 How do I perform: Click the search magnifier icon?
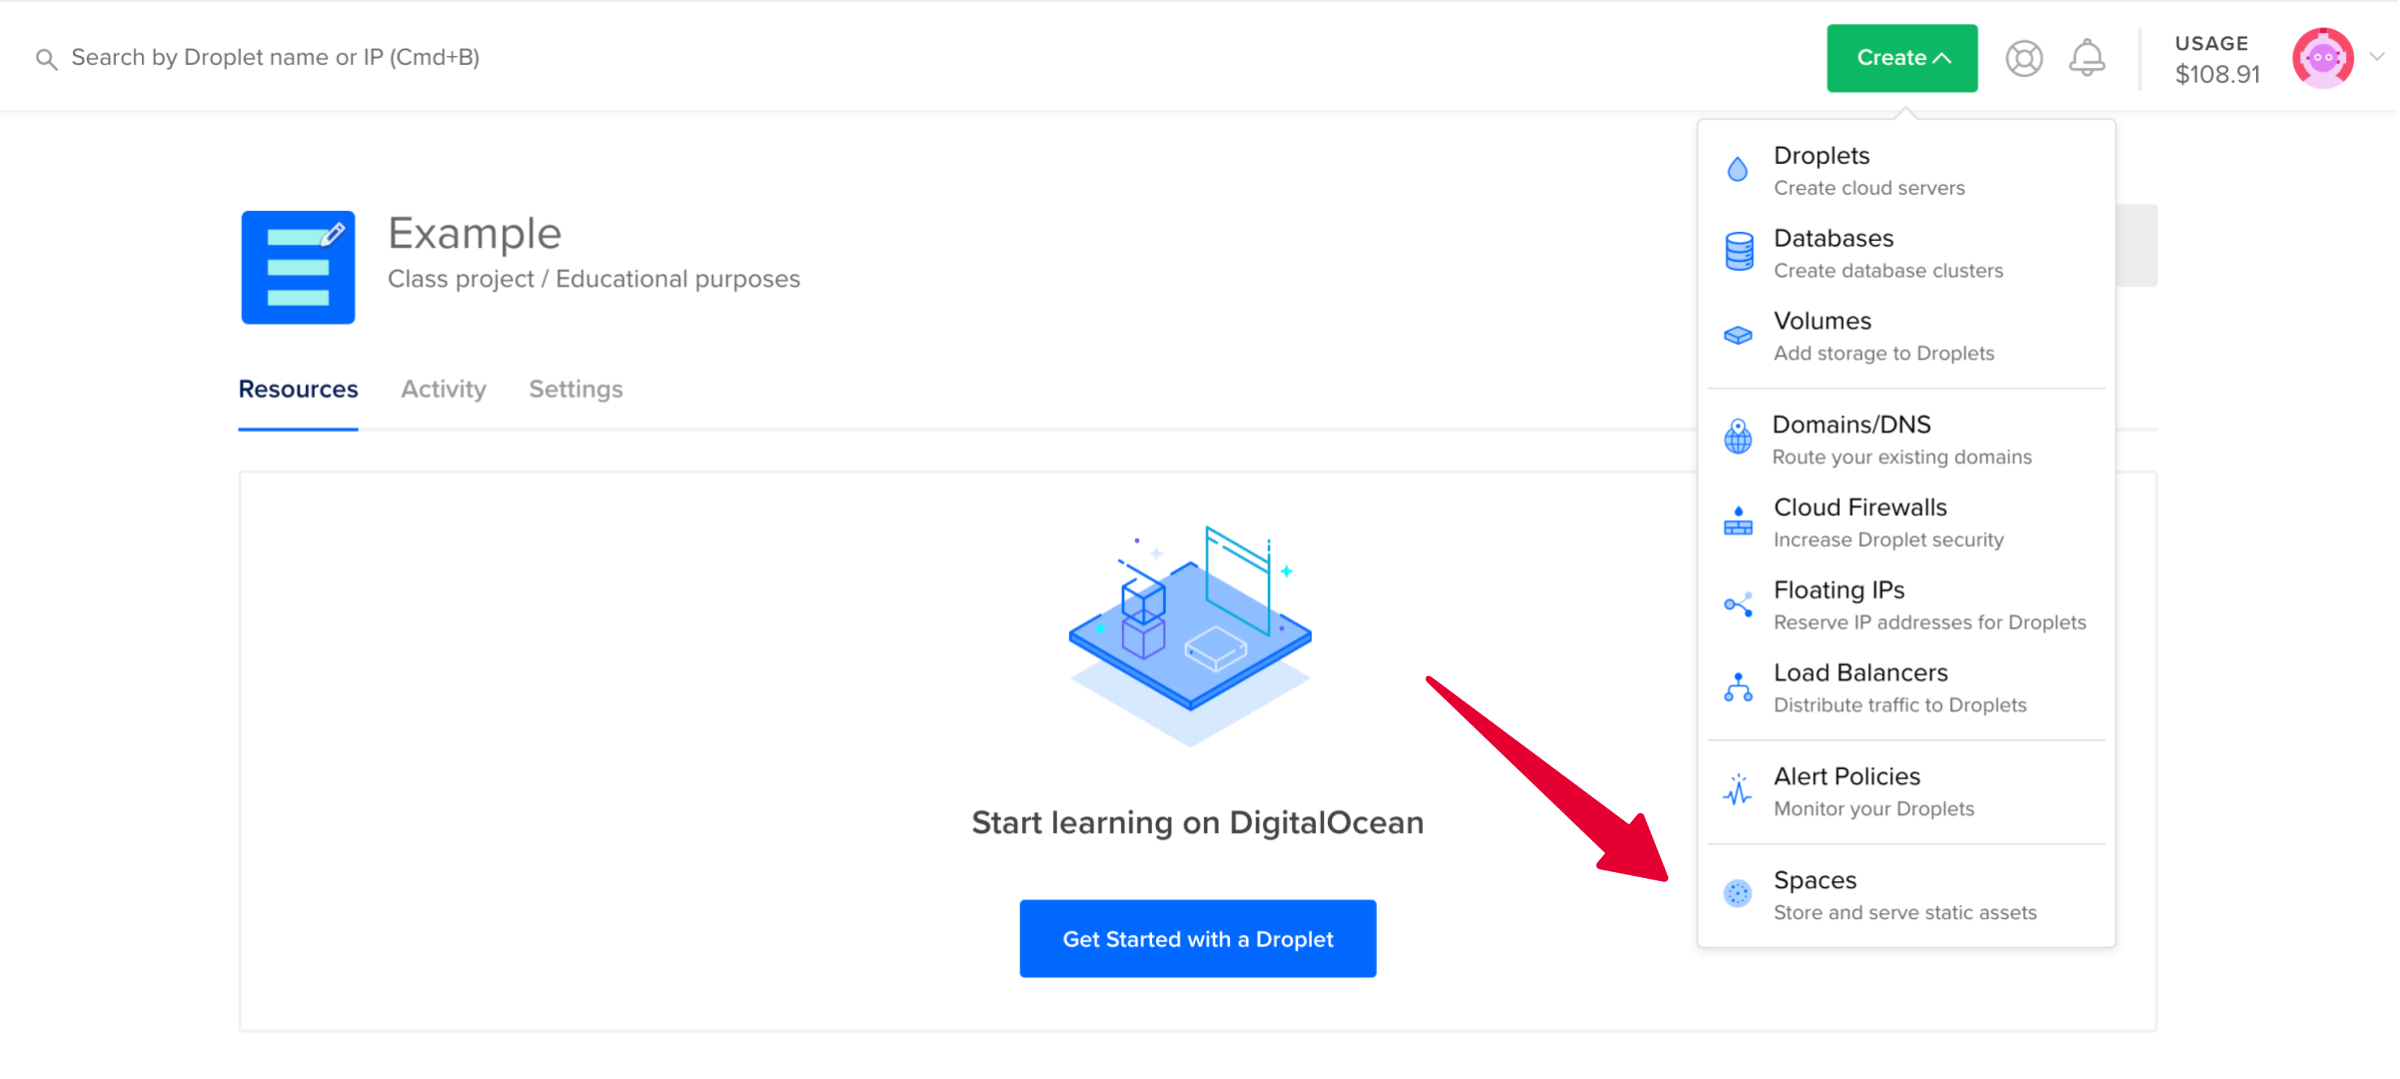pyautogui.click(x=46, y=59)
